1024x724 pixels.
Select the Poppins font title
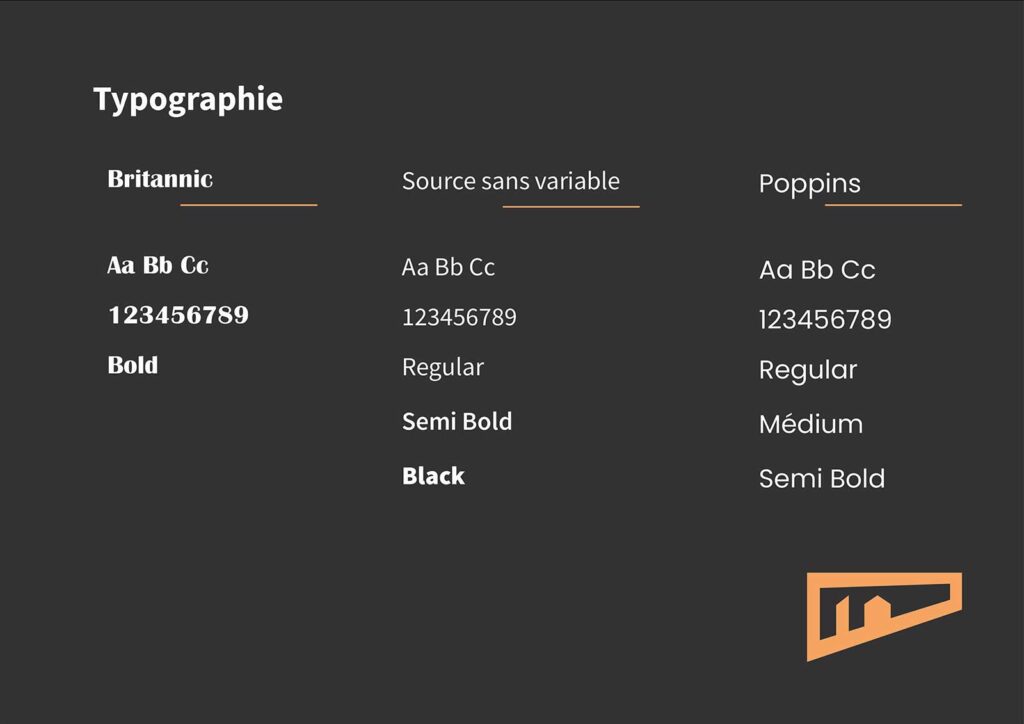(810, 185)
